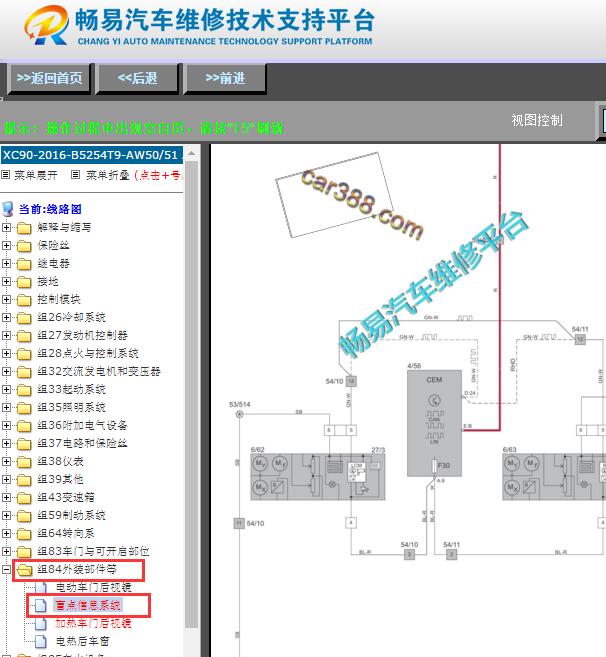Click the XC90-2016-B5254T9-AW50/51 title
This screenshot has width=606, height=657.
(x=91, y=155)
